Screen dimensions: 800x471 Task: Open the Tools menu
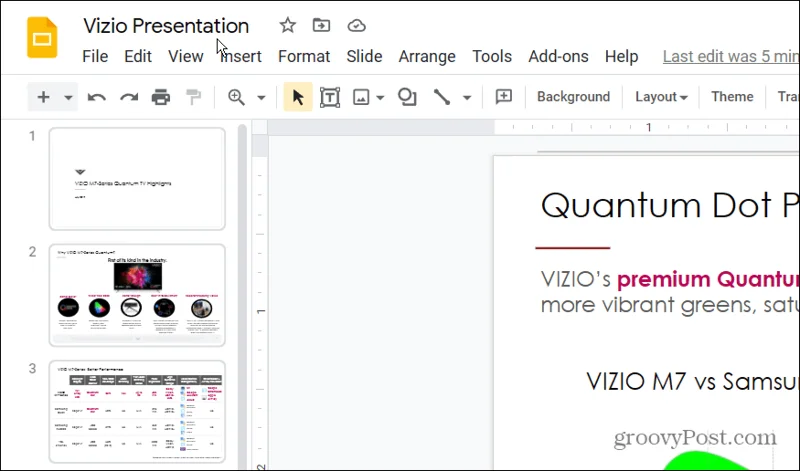492,56
